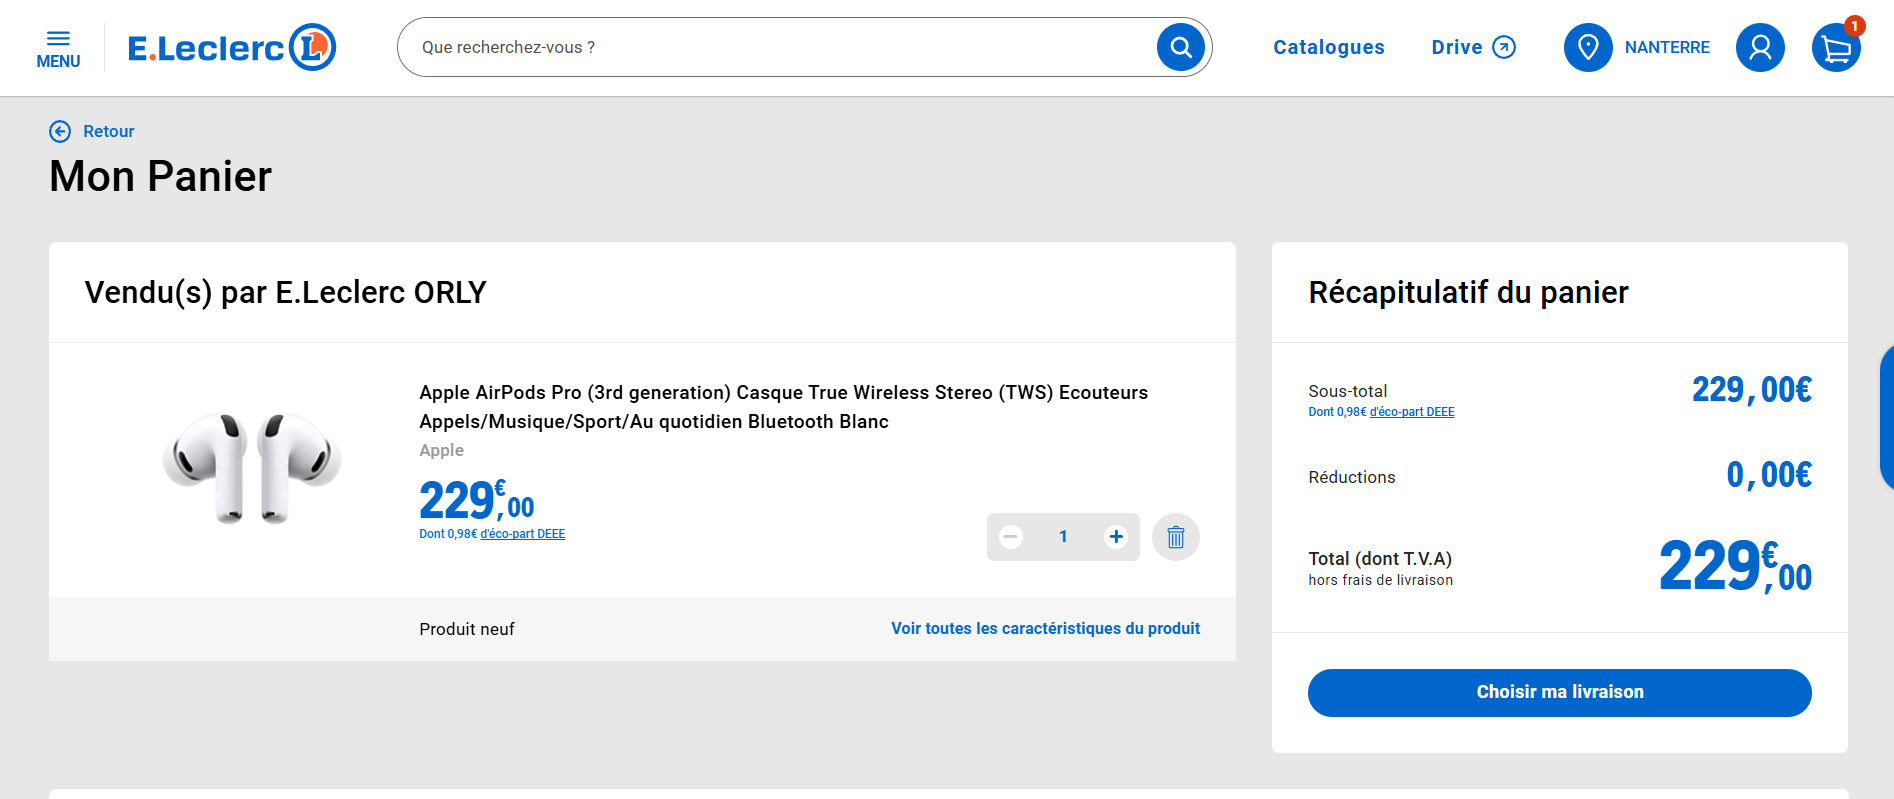Decrease AirPods quantity with minus button
This screenshot has width=1894, height=799.
(x=1011, y=537)
